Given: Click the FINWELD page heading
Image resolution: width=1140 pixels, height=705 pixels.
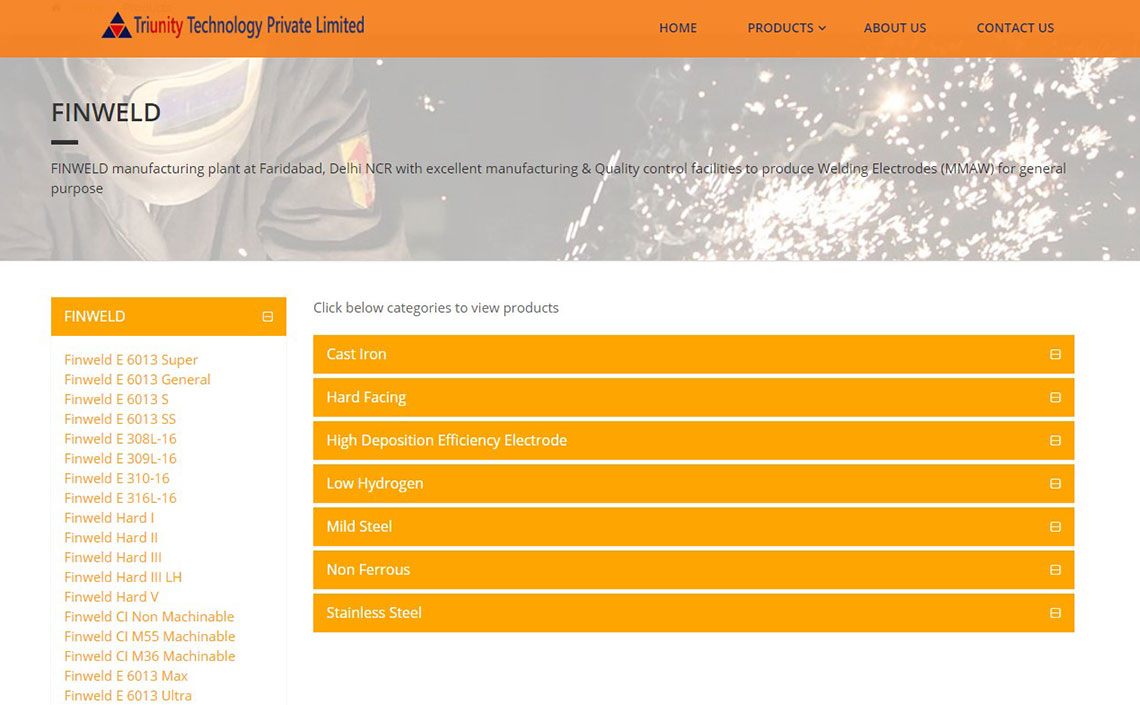Looking at the screenshot, I should click(x=106, y=113).
